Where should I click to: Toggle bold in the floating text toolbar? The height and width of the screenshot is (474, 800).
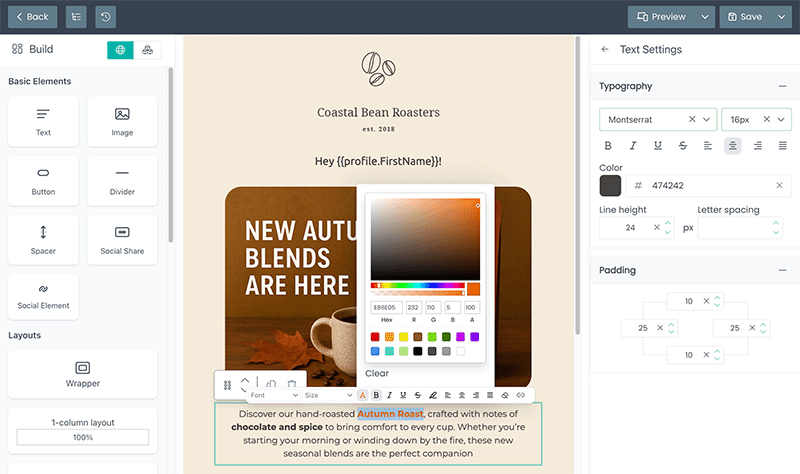click(376, 395)
